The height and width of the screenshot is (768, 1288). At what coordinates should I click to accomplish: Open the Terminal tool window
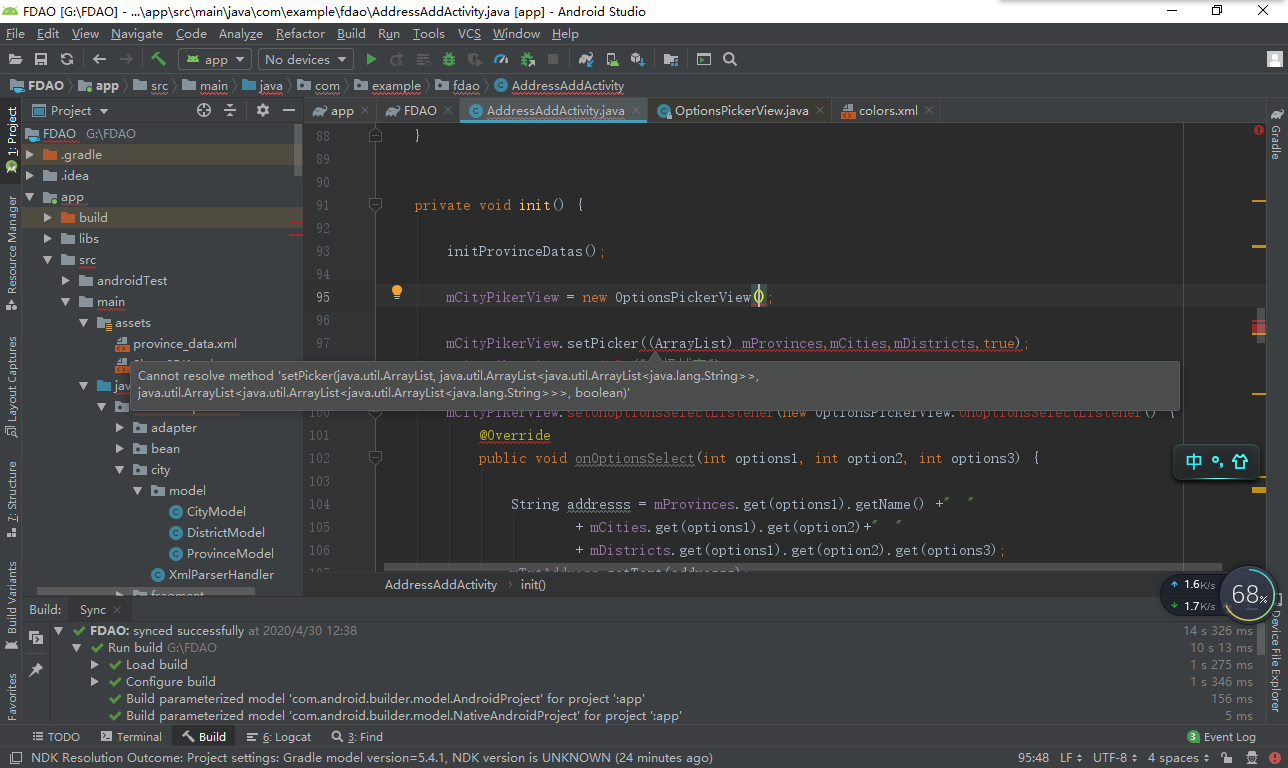(x=130, y=737)
